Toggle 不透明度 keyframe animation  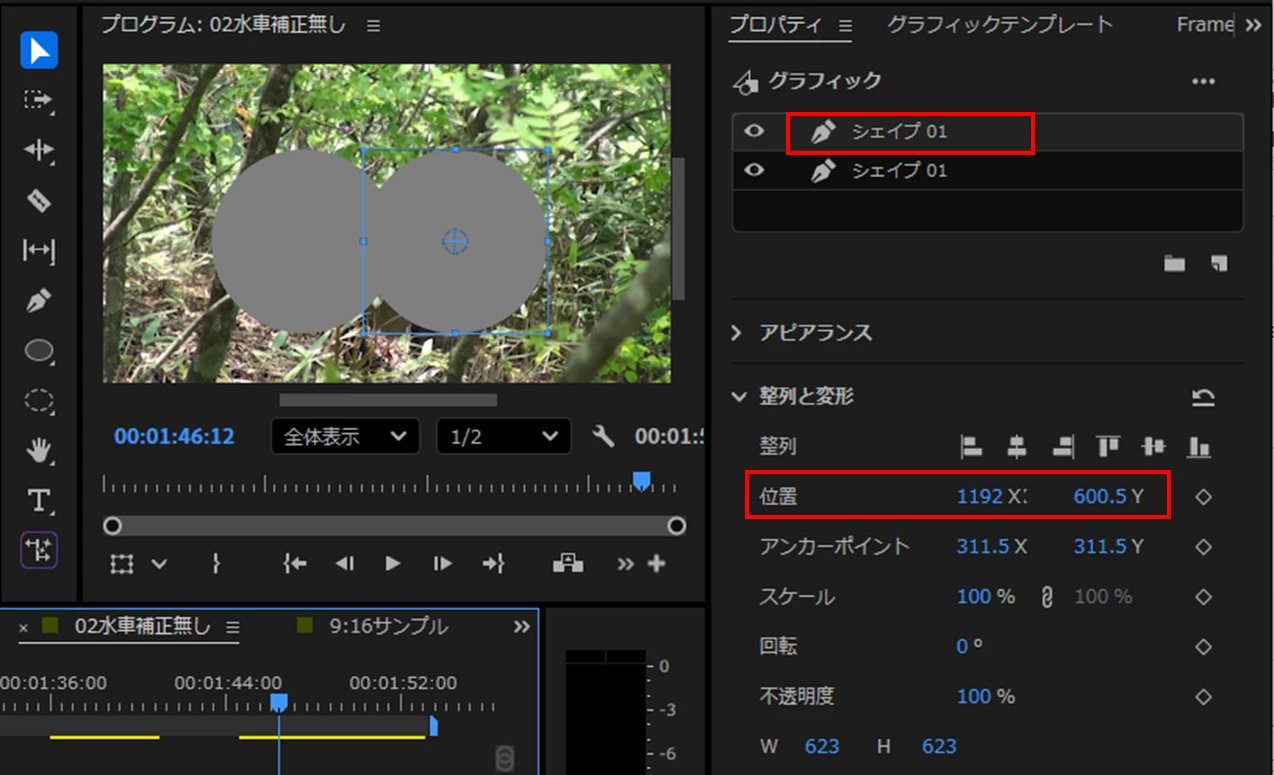(x=1204, y=697)
